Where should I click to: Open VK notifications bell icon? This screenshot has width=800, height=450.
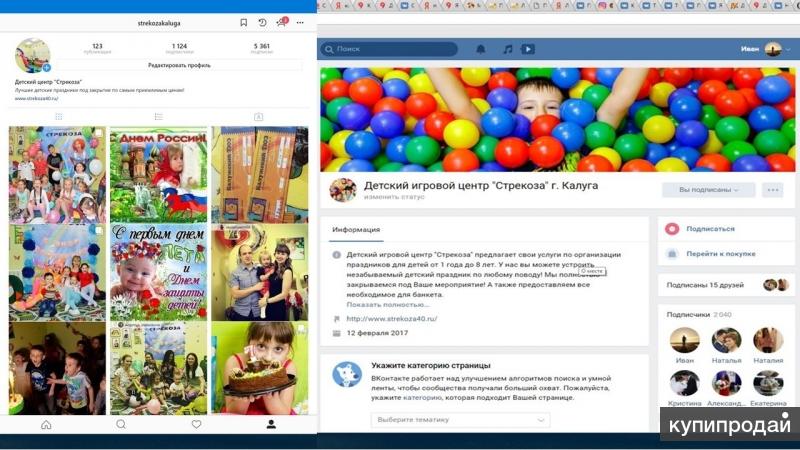click(x=481, y=49)
